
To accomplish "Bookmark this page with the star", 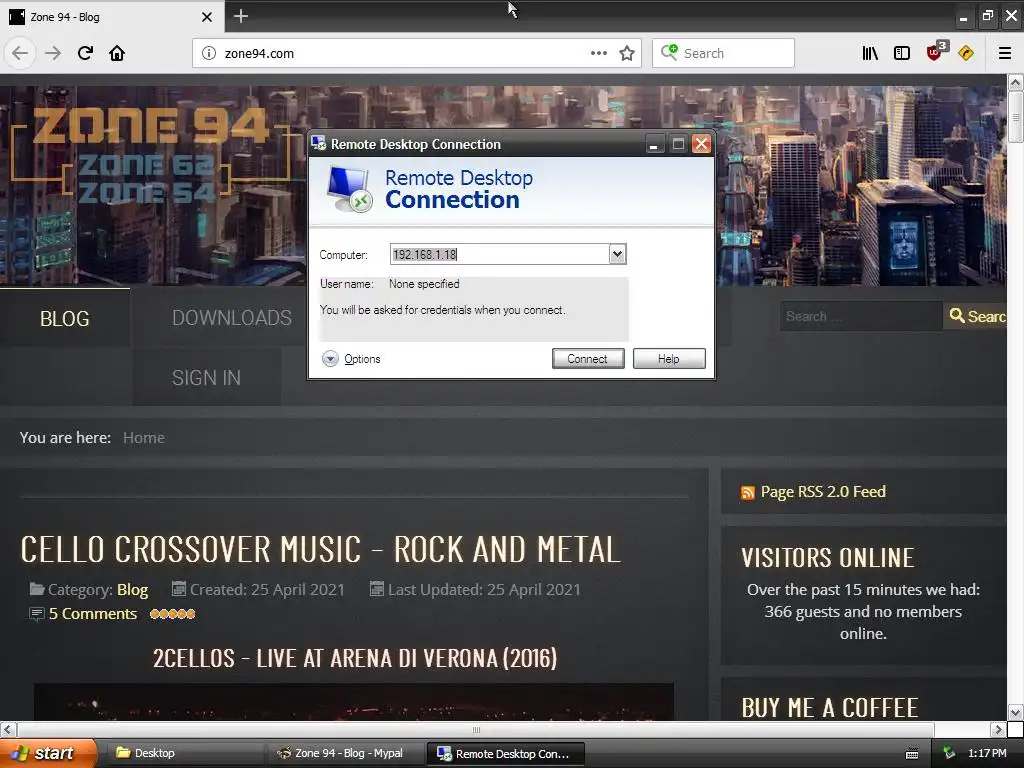I will click(x=627, y=53).
